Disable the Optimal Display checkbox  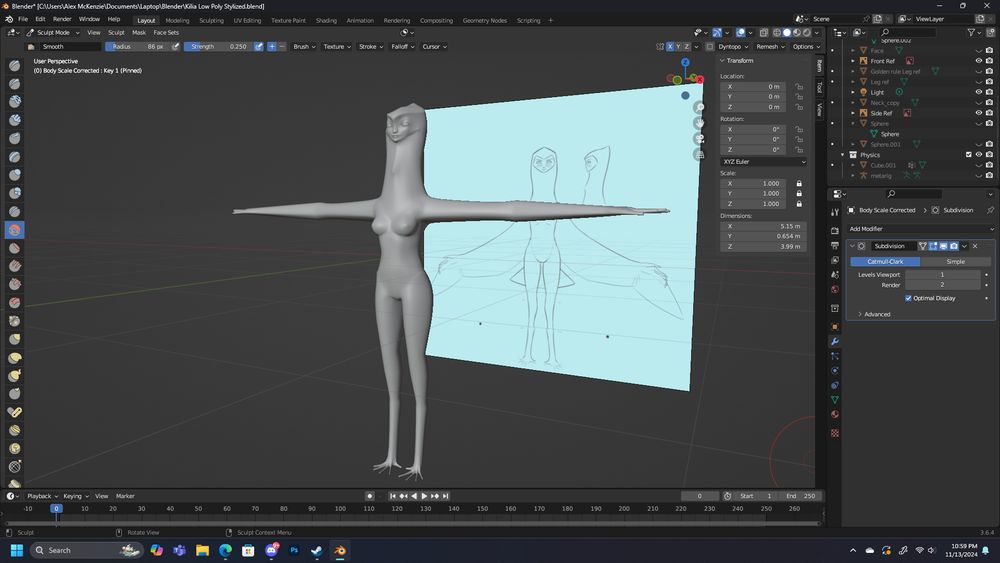[x=908, y=298]
